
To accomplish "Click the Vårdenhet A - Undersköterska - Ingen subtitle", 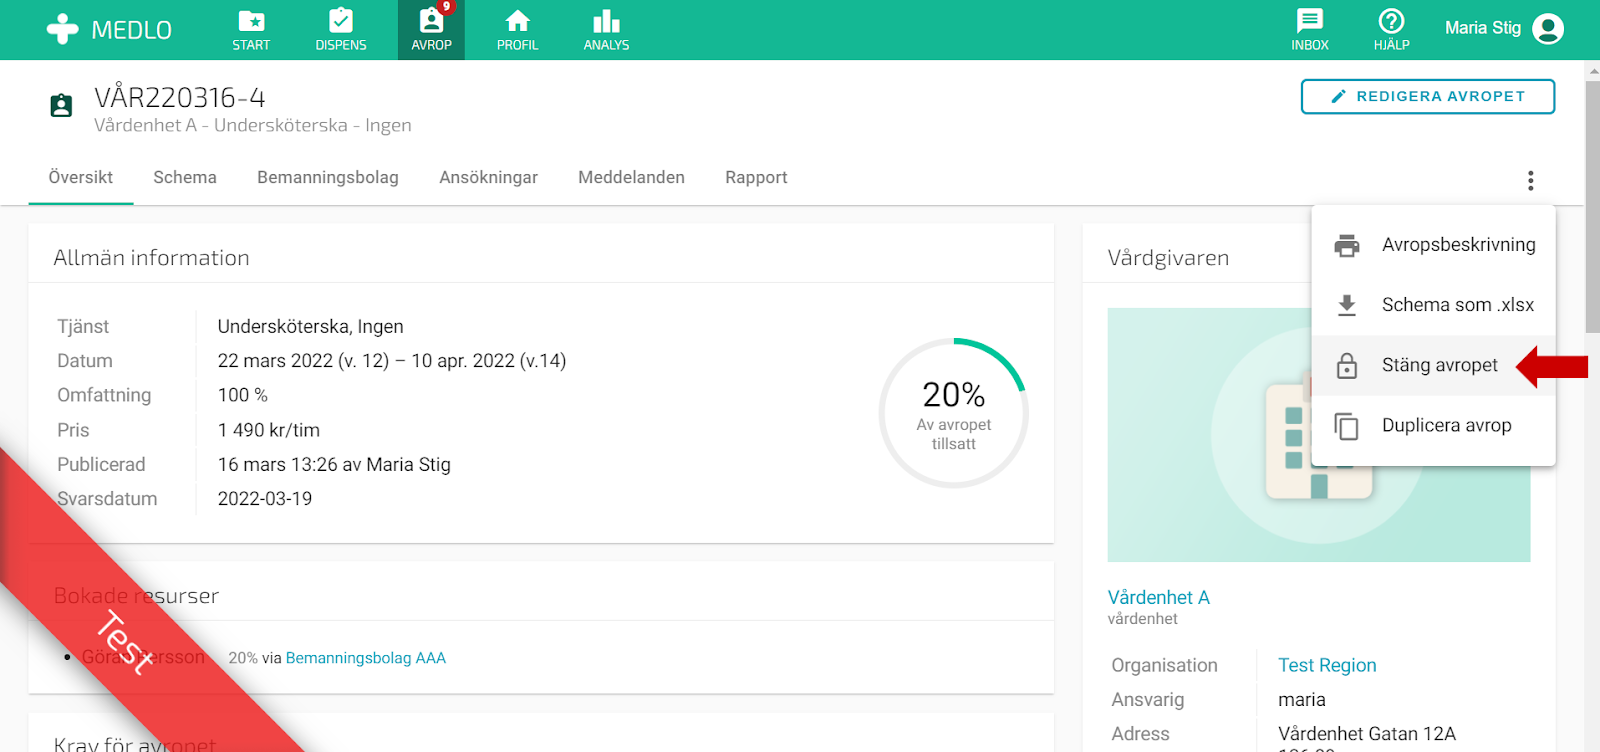I will pos(253,125).
